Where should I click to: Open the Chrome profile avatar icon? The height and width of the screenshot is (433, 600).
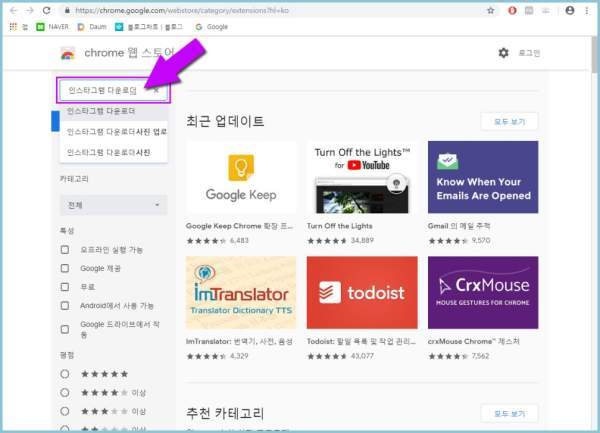coord(569,10)
